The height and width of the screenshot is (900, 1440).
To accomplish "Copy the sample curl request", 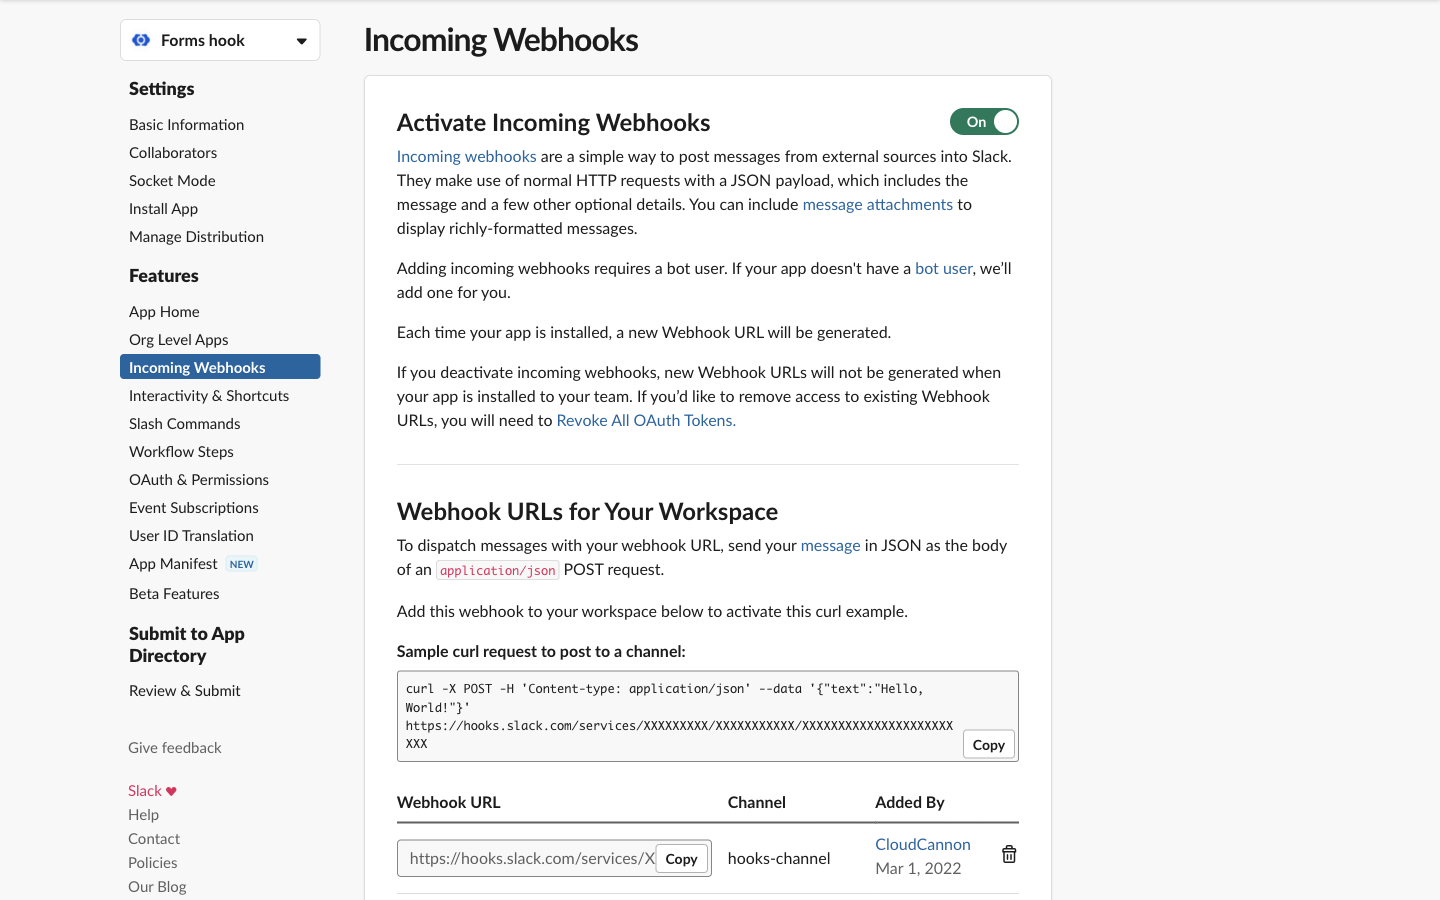I will point(988,744).
